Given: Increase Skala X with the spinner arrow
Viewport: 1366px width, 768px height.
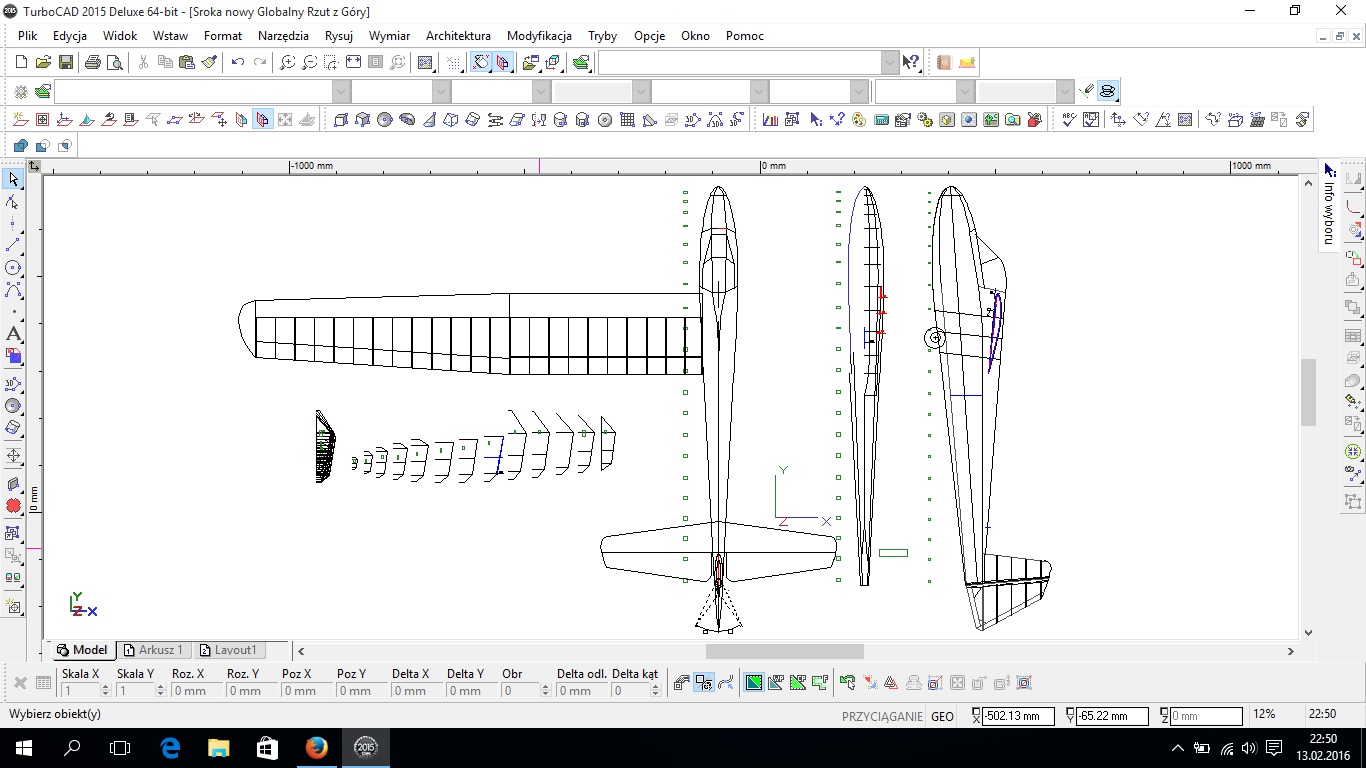Looking at the screenshot, I should [x=105, y=687].
